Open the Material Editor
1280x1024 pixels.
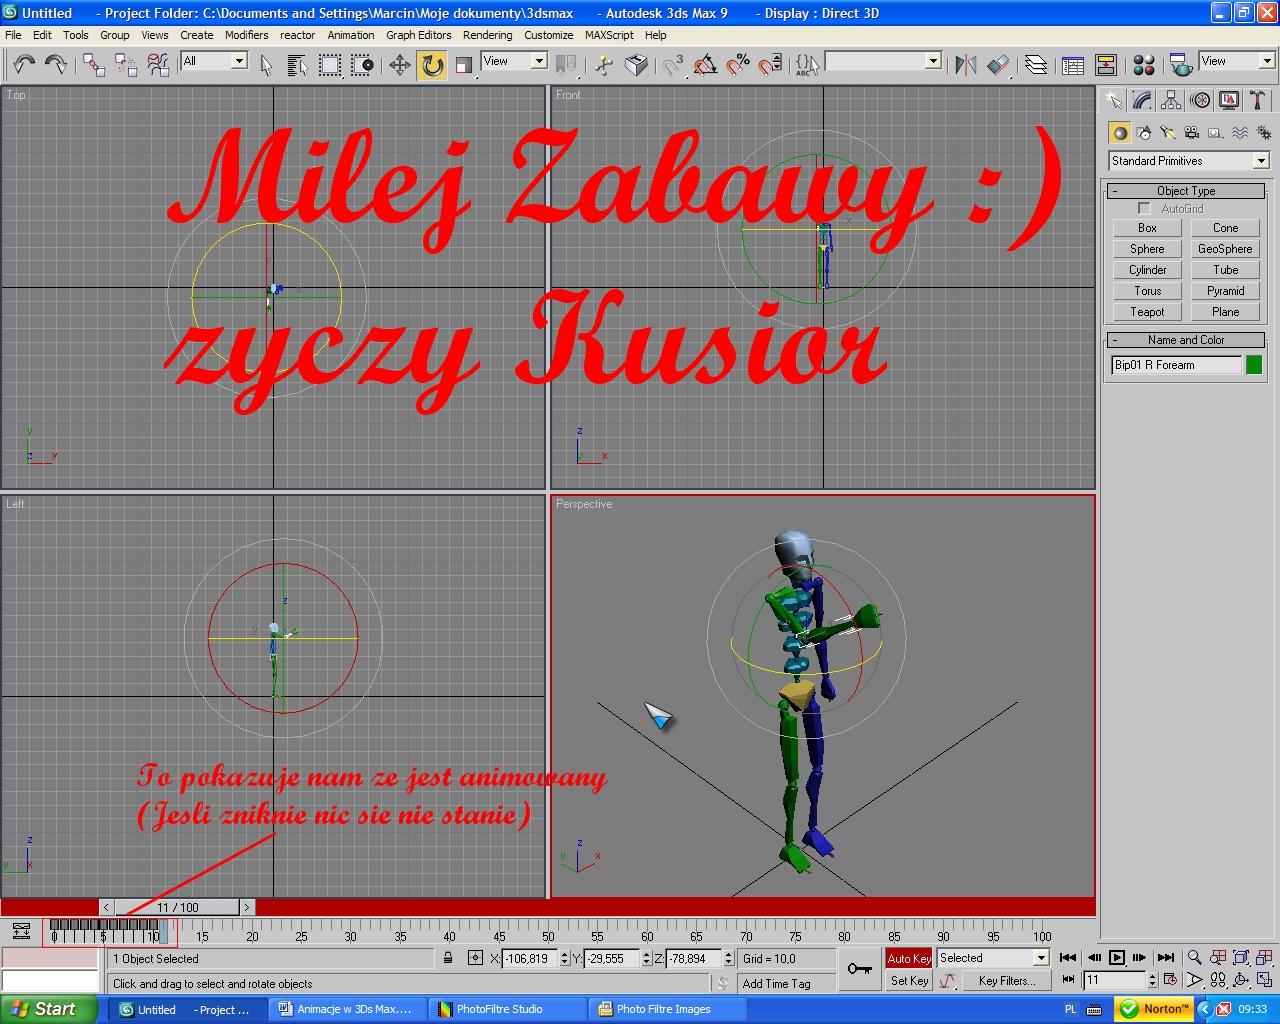(x=1144, y=65)
